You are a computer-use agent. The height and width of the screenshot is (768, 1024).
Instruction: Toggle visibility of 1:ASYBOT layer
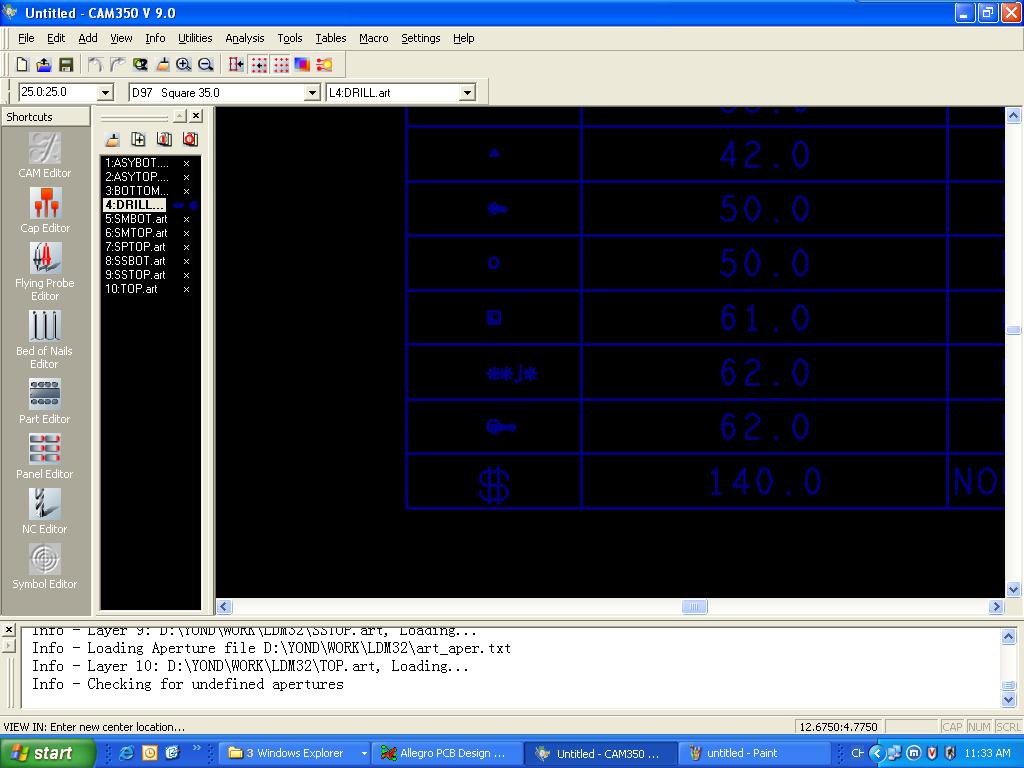pyautogui.click(x=186, y=163)
